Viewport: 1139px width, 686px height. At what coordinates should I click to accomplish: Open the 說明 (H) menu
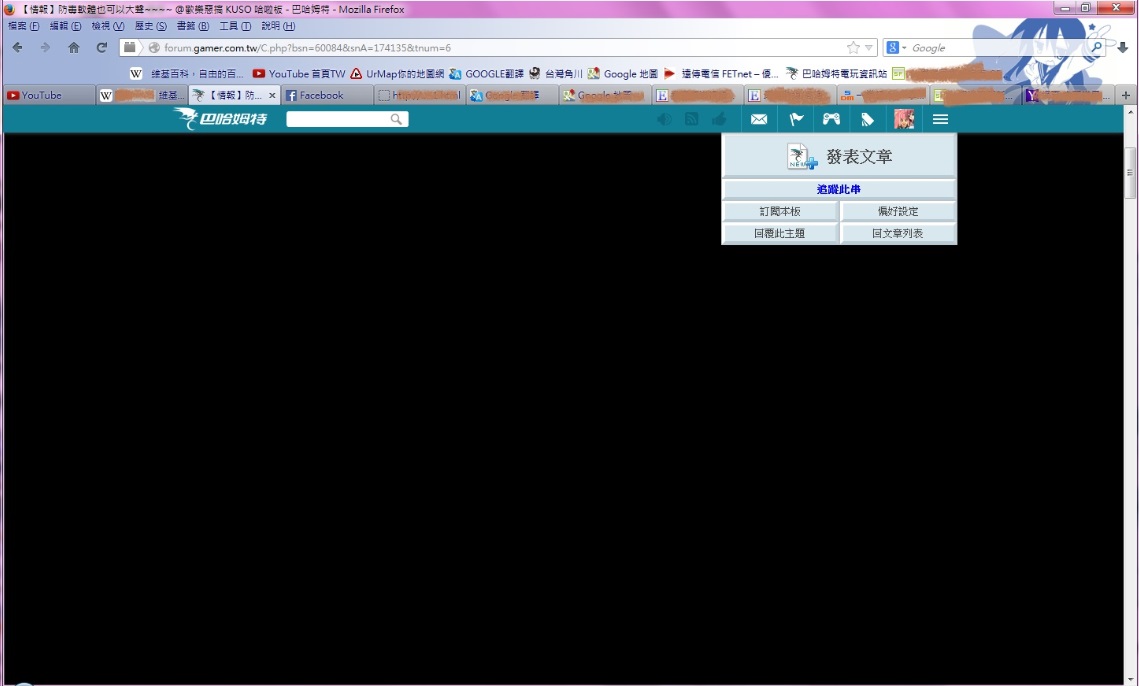(278, 25)
